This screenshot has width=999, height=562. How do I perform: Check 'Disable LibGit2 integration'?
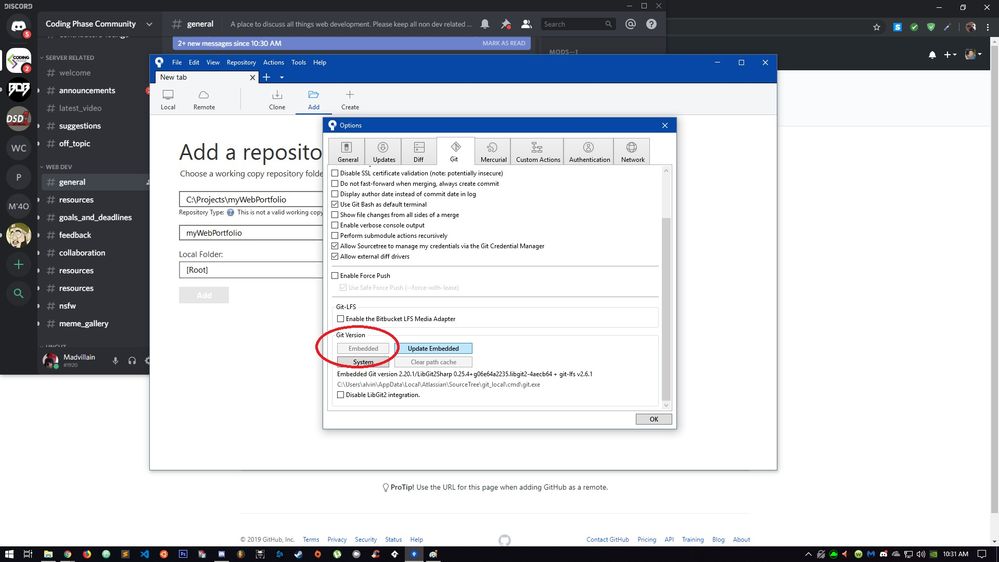[x=340, y=395]
